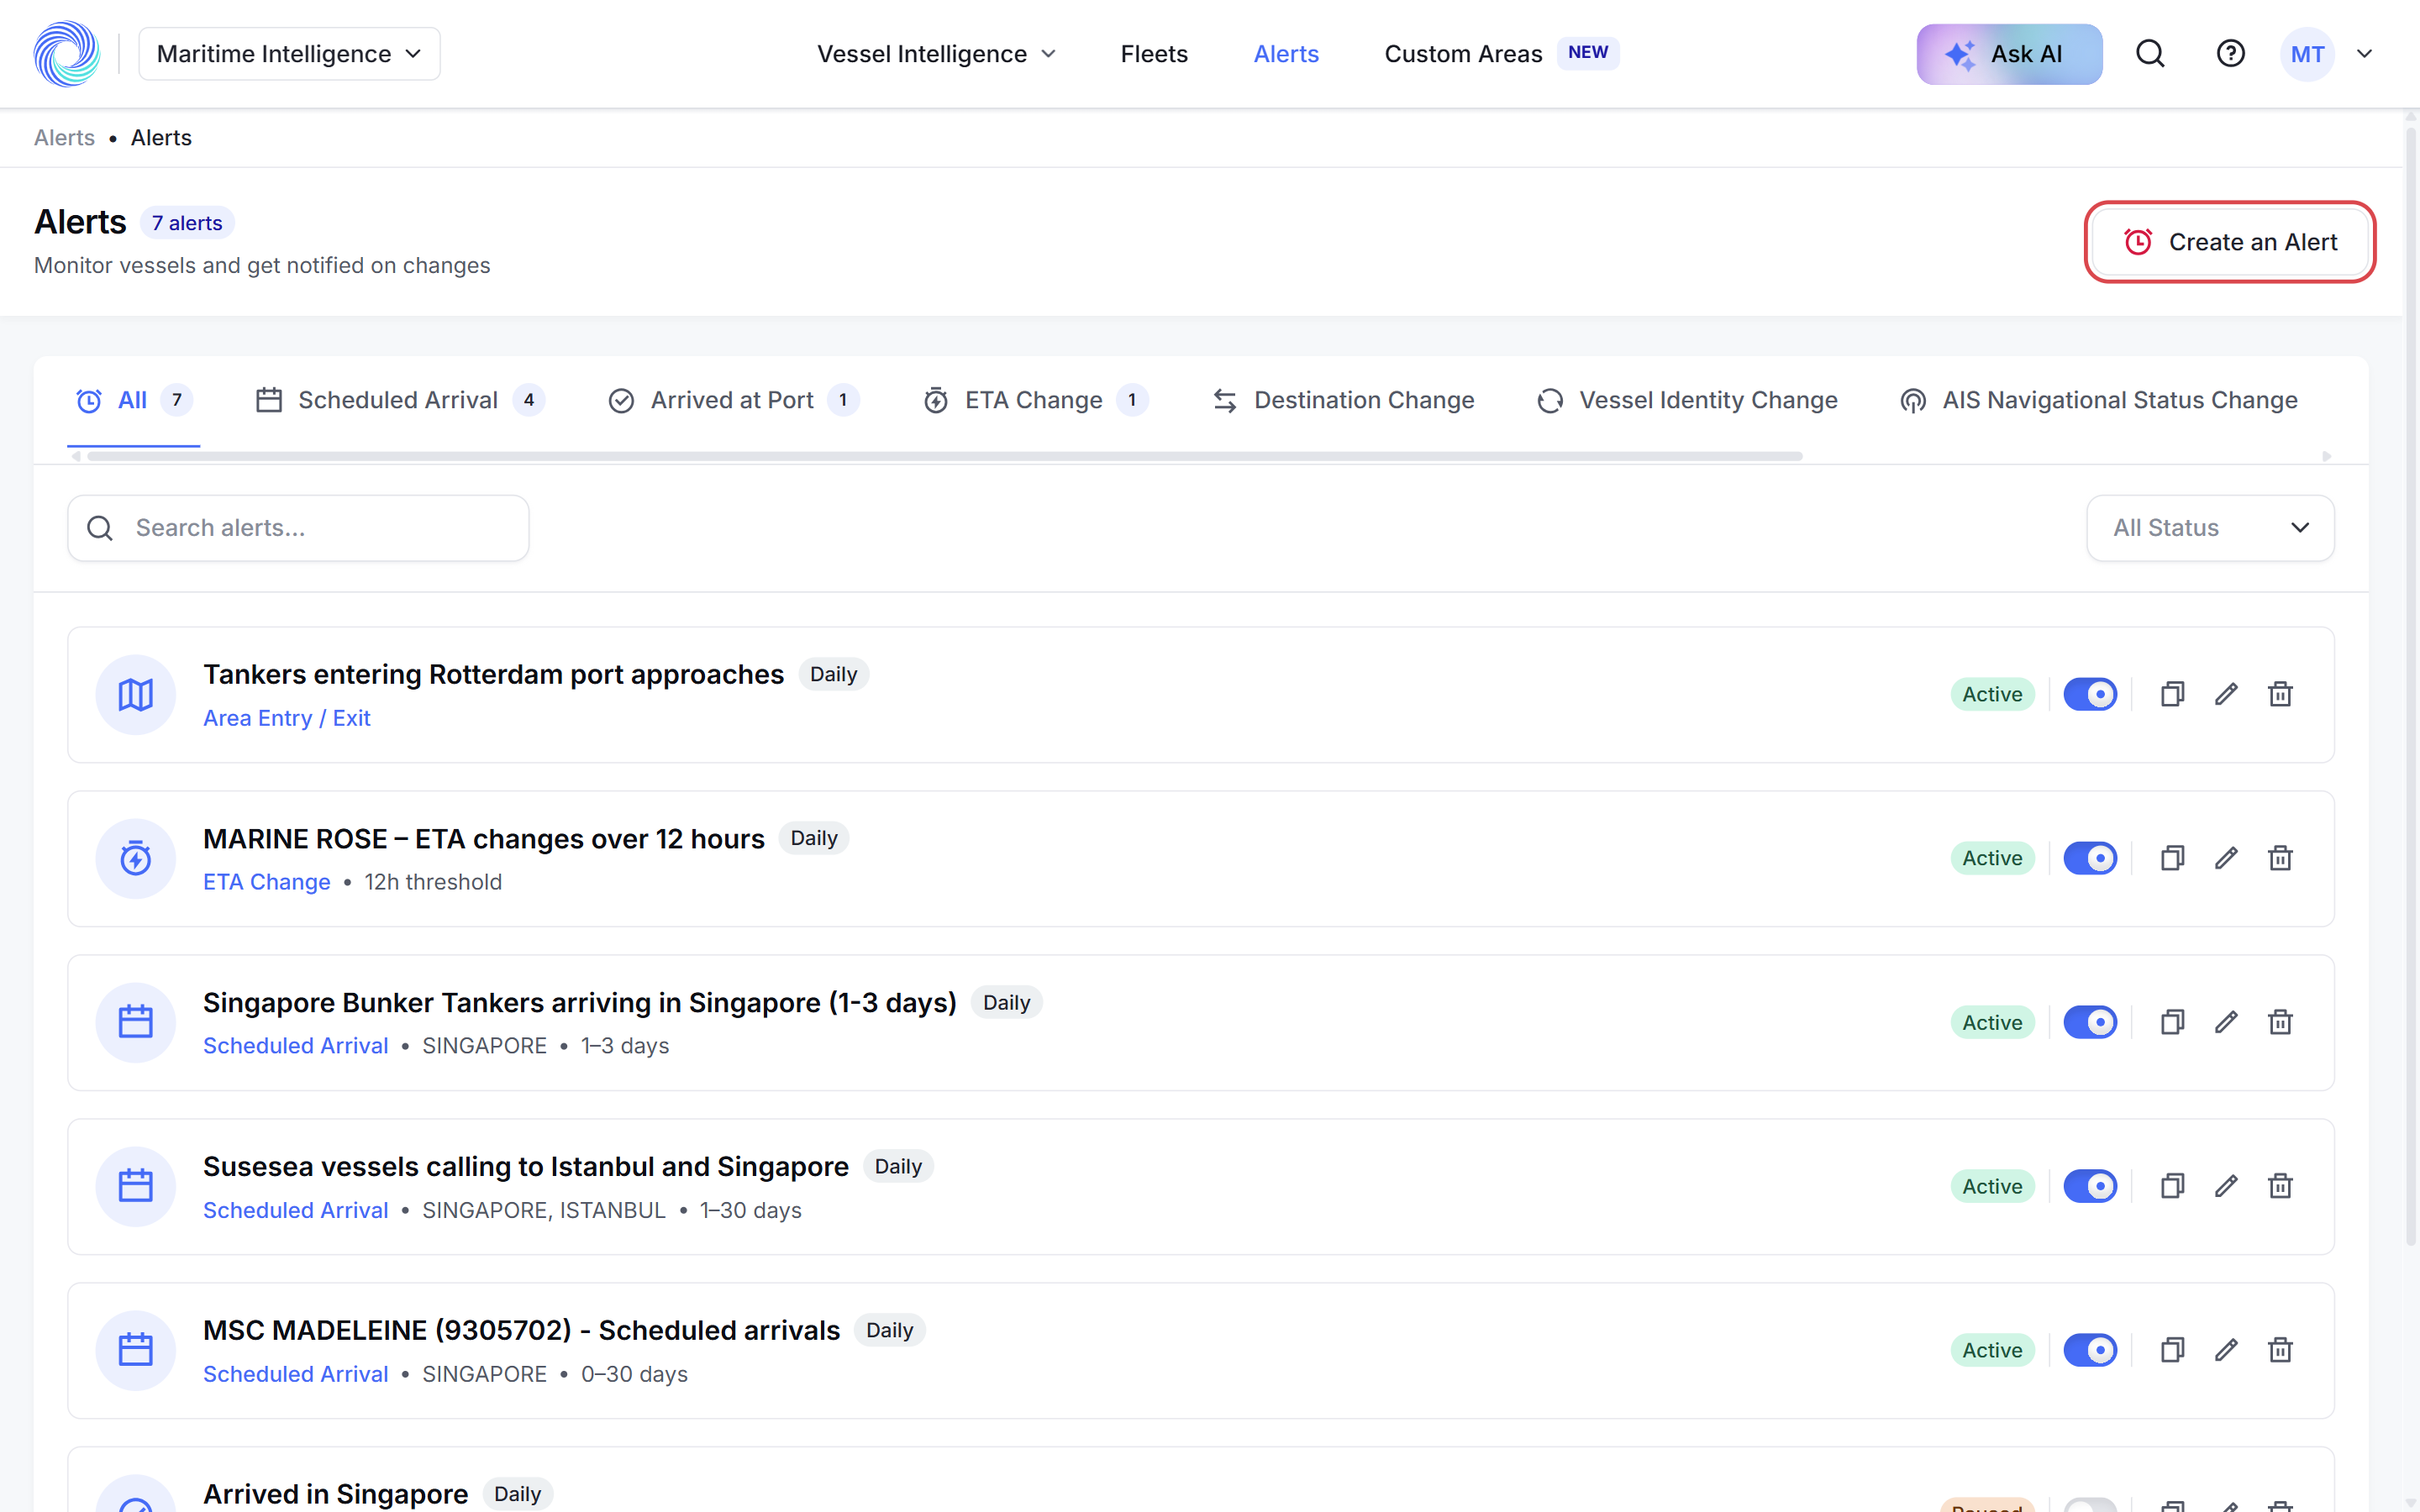Select the Arrived at Port tab
The width and height of the screenshot is (2420, 1512).
click(x=733, y=400)
